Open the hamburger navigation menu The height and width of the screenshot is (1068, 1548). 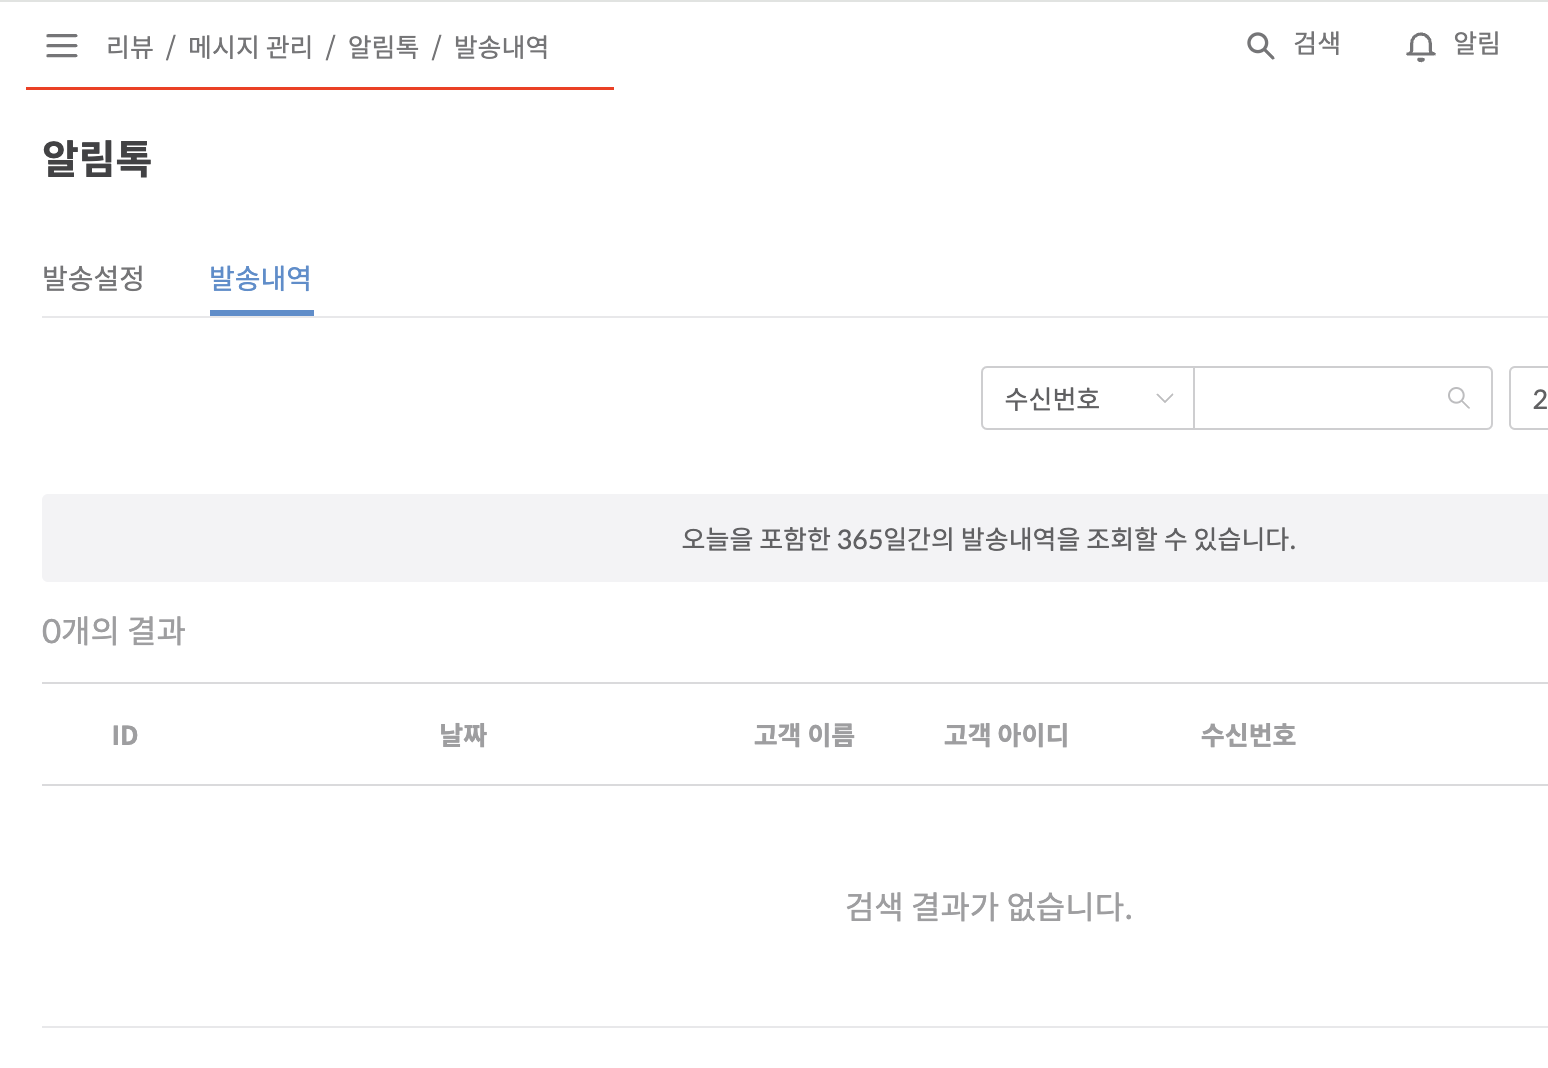coord(61,46)
